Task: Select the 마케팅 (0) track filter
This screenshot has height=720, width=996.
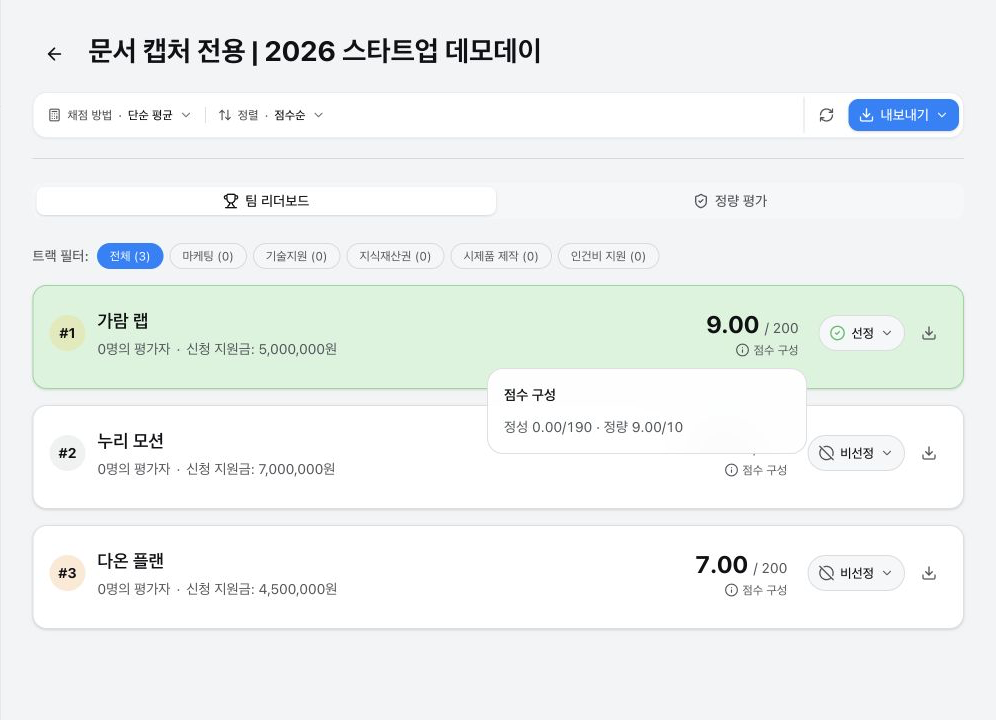Action: coord(208,256)
